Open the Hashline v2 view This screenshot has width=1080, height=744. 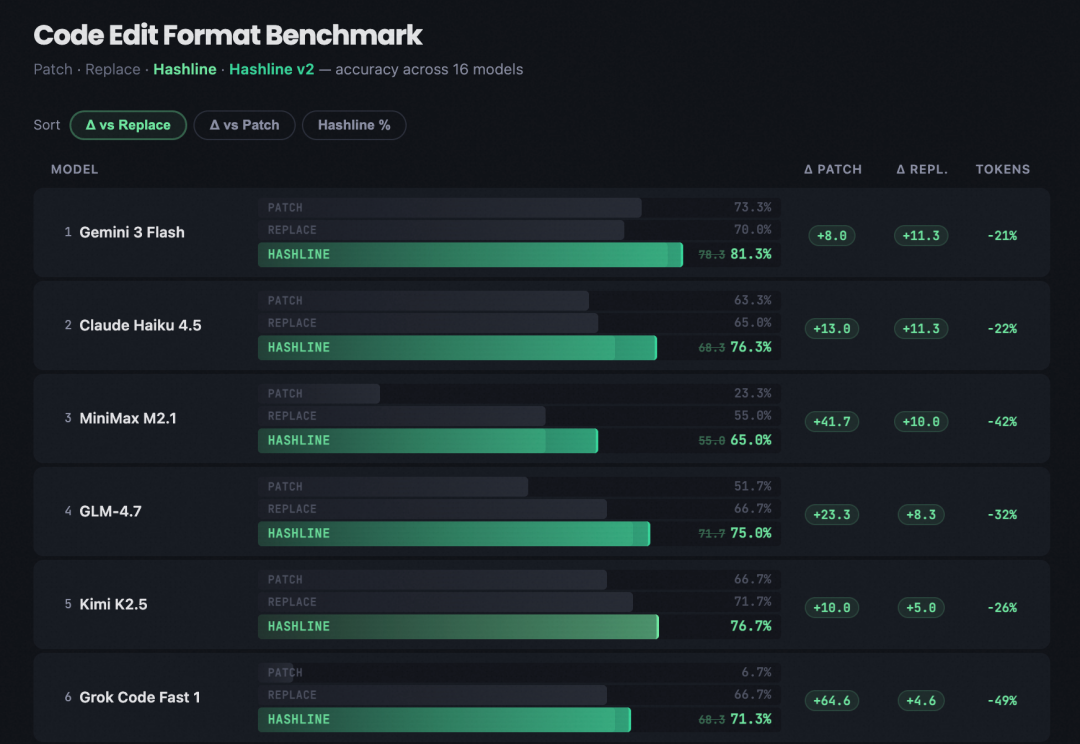coord(271,69)
